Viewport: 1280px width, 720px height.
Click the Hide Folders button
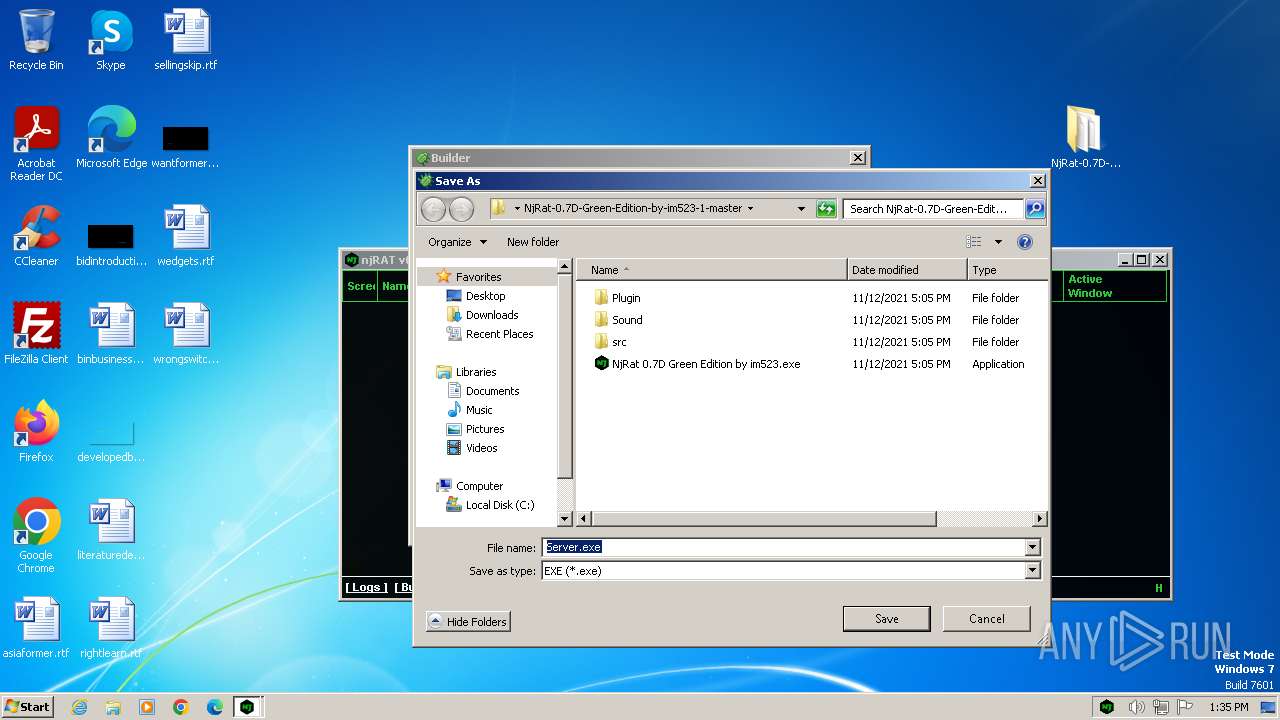(468, 622)
